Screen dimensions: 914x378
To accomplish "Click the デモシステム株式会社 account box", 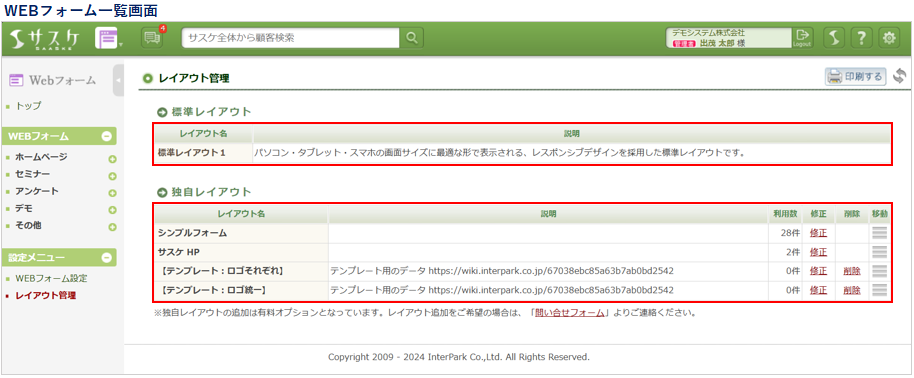I will pos(728,38).
